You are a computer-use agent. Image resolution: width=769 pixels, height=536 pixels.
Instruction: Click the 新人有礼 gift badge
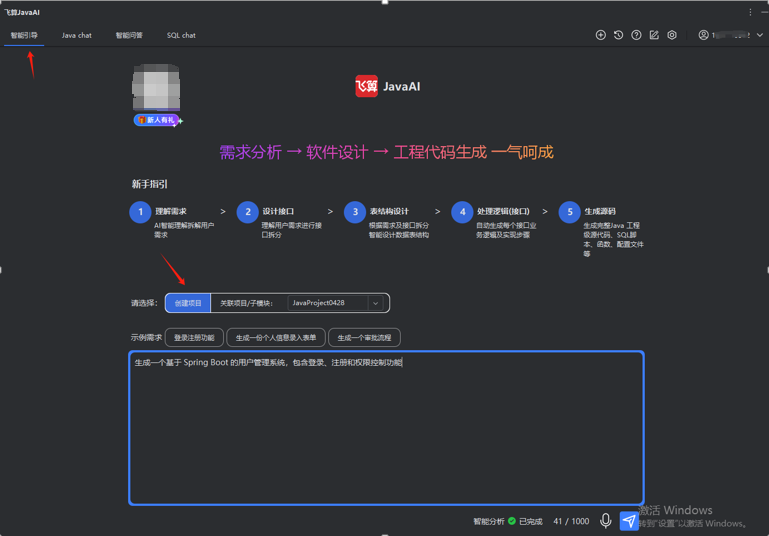coord(156,120)
